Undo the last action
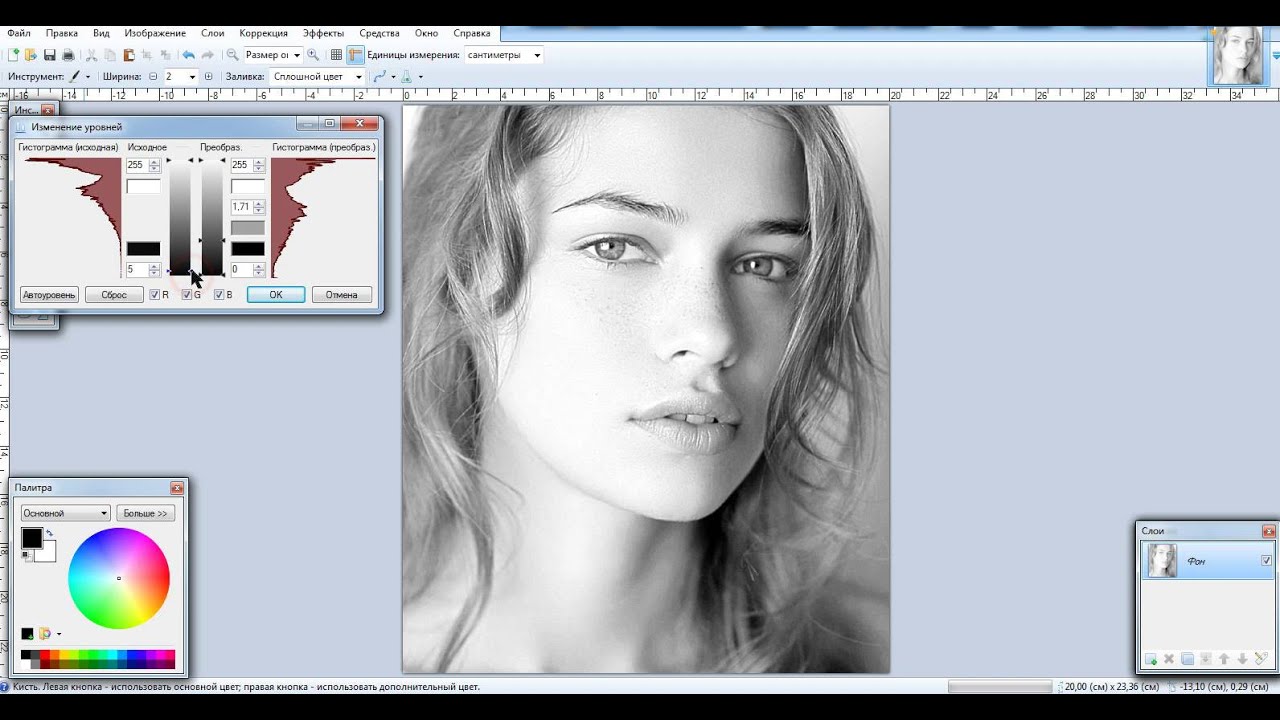The image size is (1280, 720). pyautogui.click(x=188, y=55)
